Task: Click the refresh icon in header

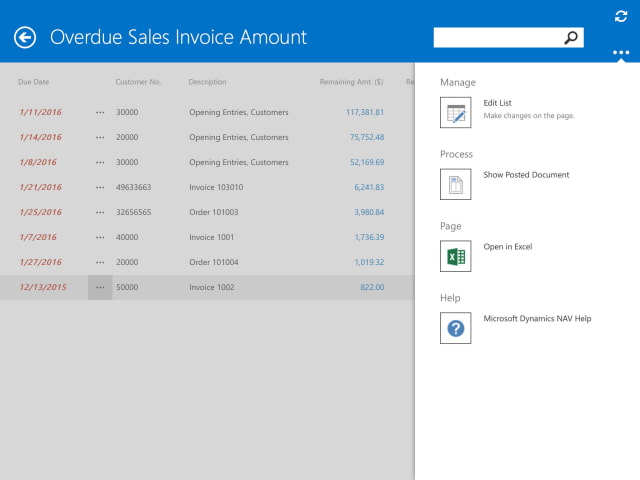Action: (x=621, y=15)
